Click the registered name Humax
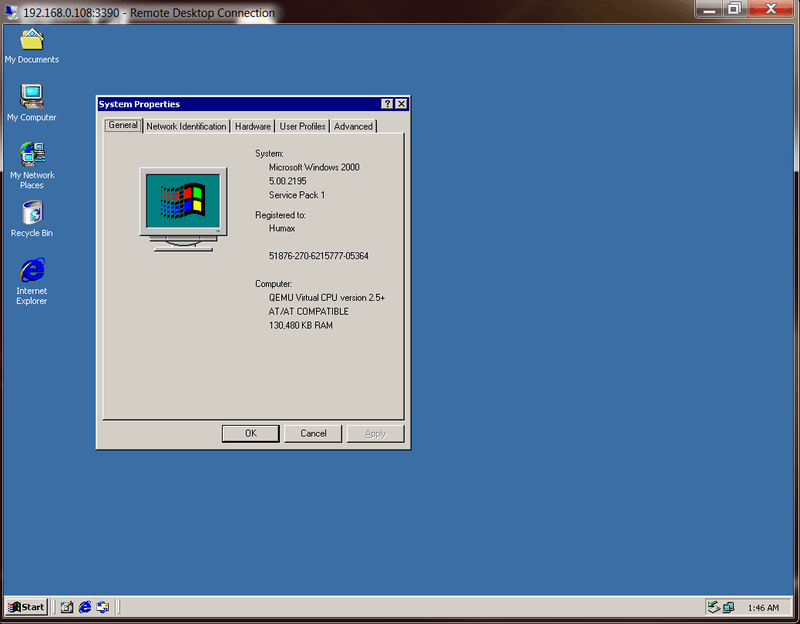This screenshot has width=800, height=624. 282,228
